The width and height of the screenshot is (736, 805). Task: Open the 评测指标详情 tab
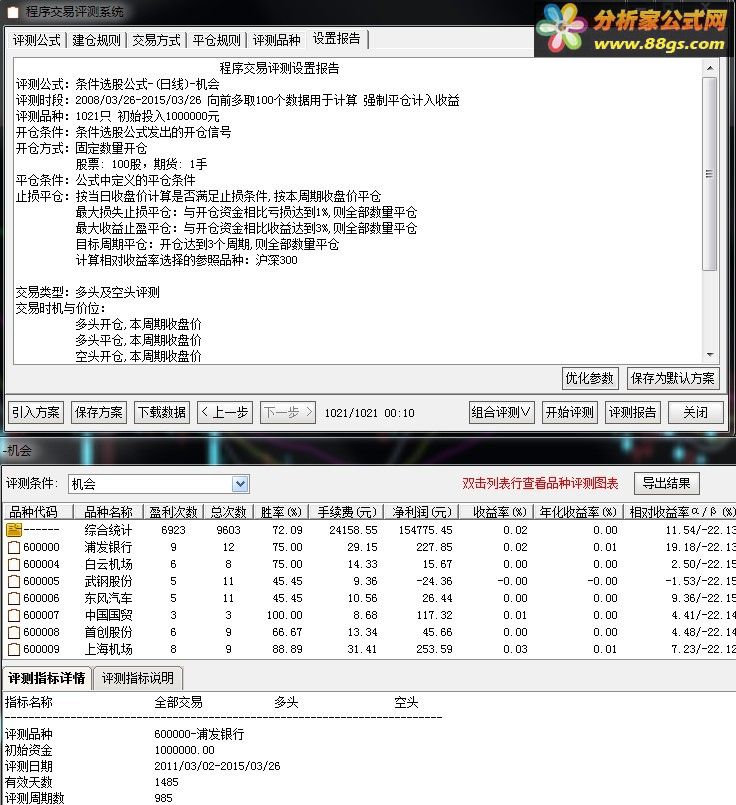47,678
